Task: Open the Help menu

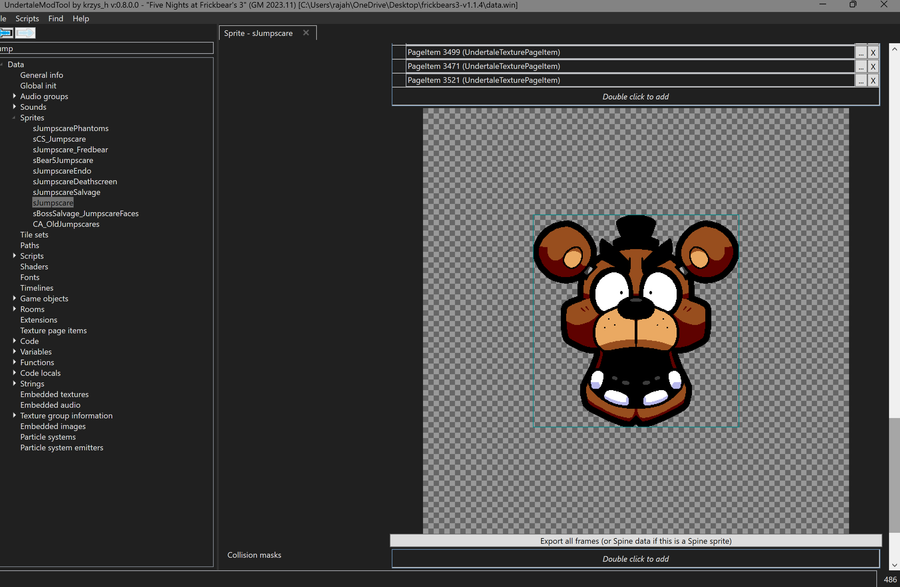Action: click(x=80, y=18)
